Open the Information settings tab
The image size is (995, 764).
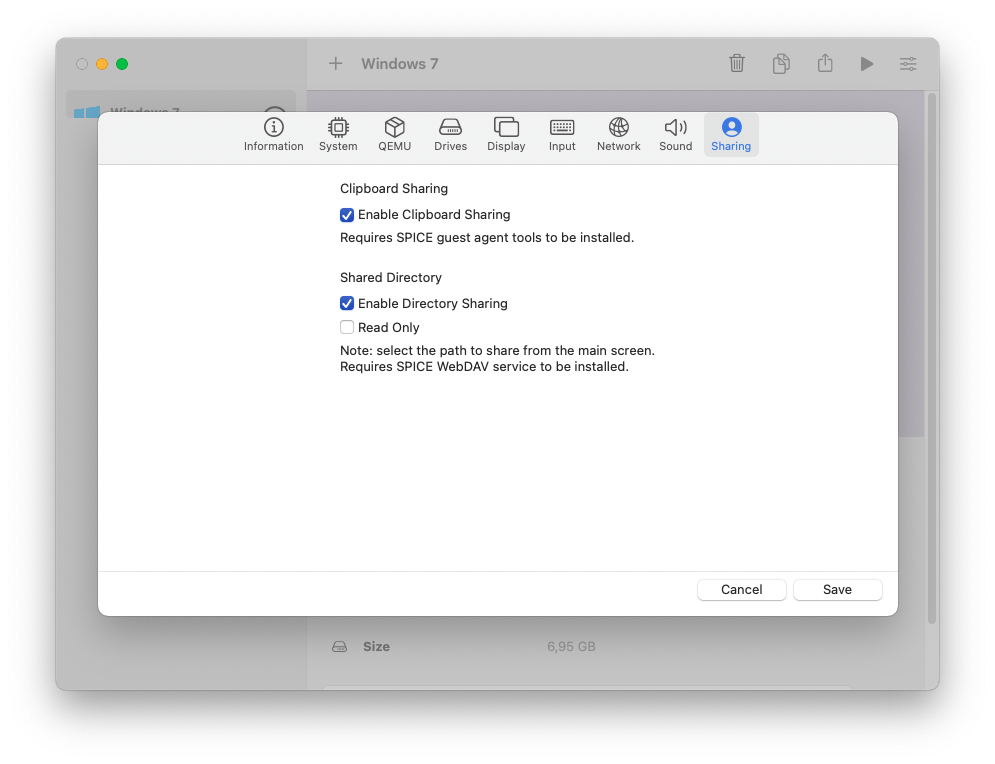coord(273,135)
